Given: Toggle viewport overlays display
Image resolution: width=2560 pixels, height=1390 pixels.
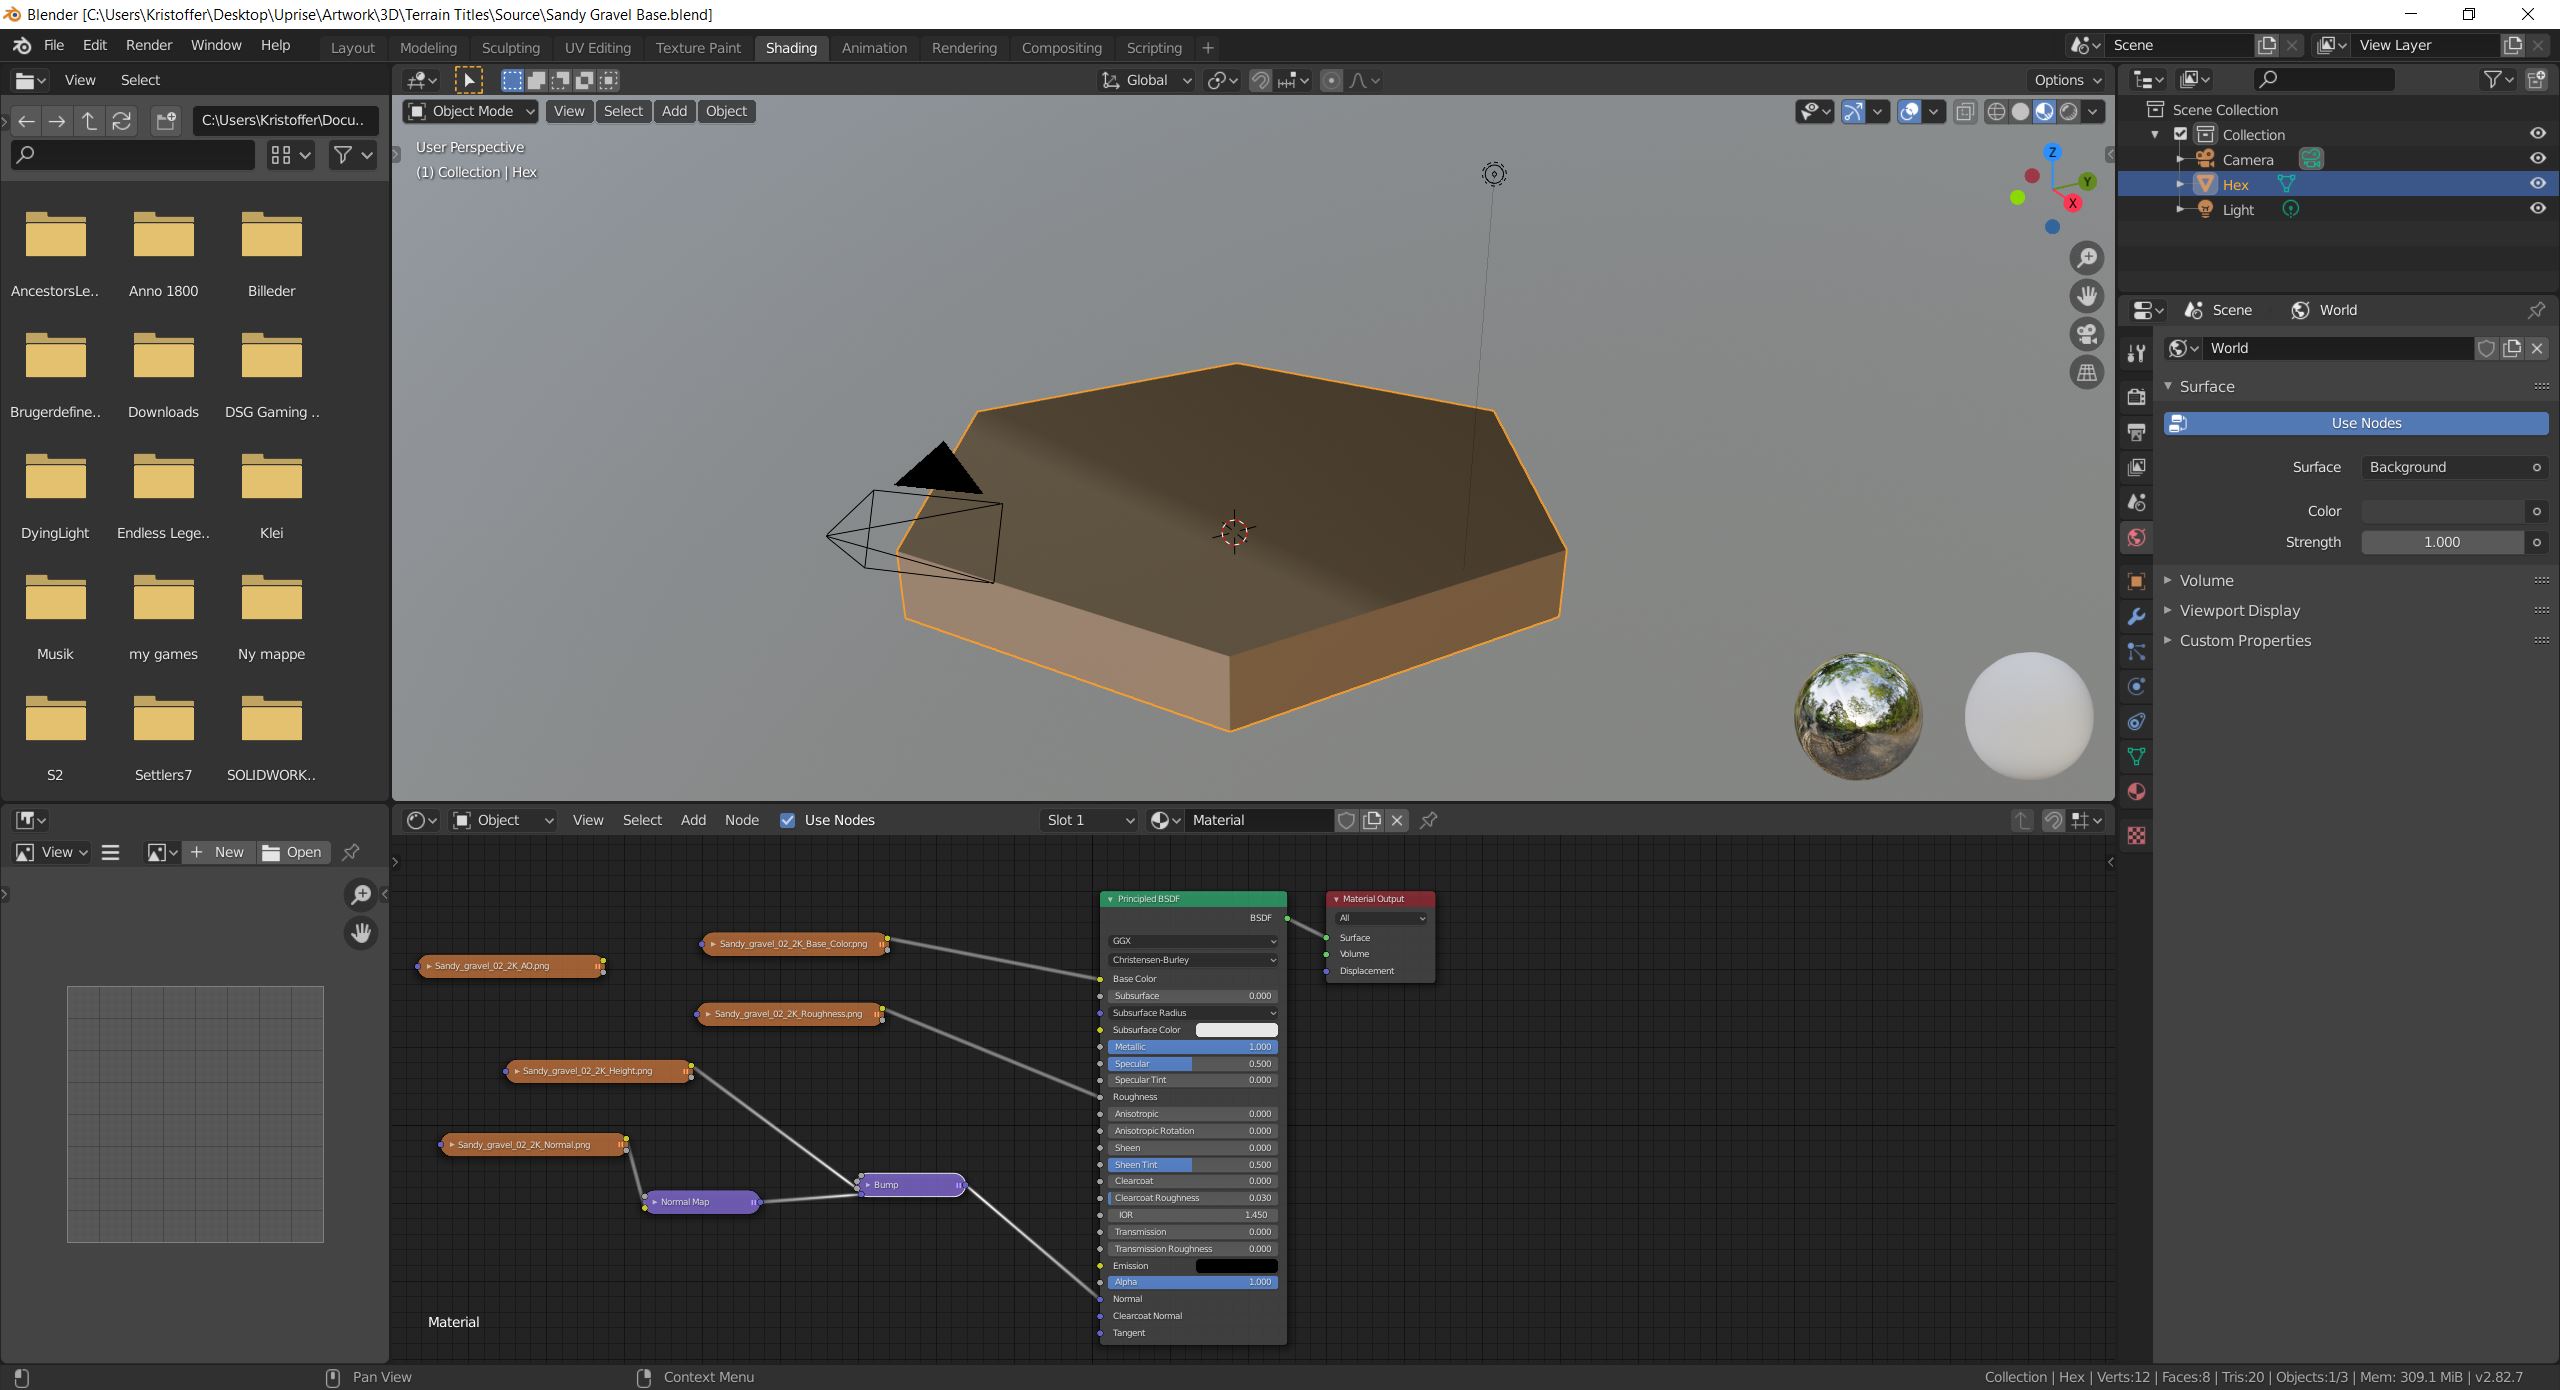Looking at the screenshot, I should coord(1909,111).
